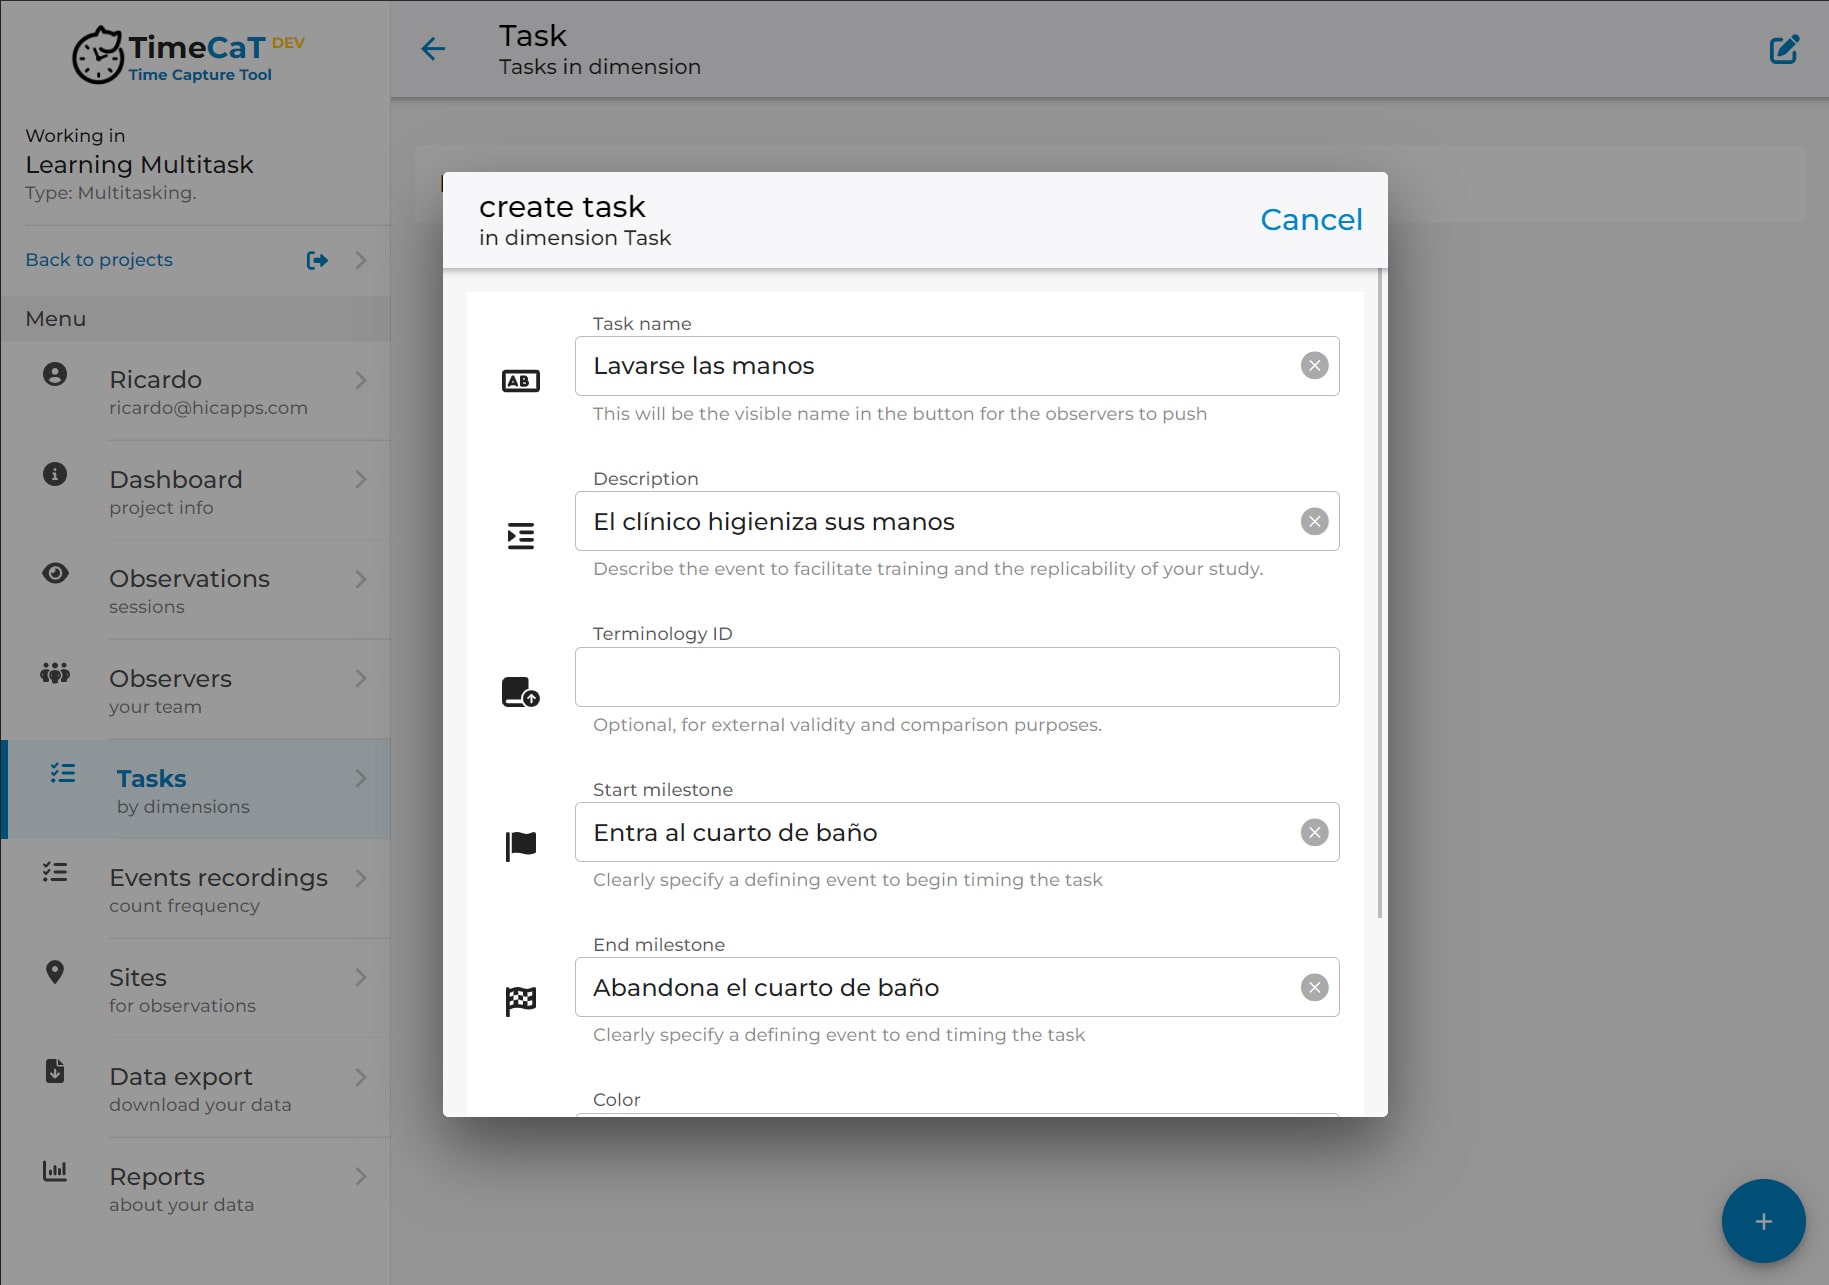Clear the End milestone field

pyautogui.click(x=1314, y=988)
